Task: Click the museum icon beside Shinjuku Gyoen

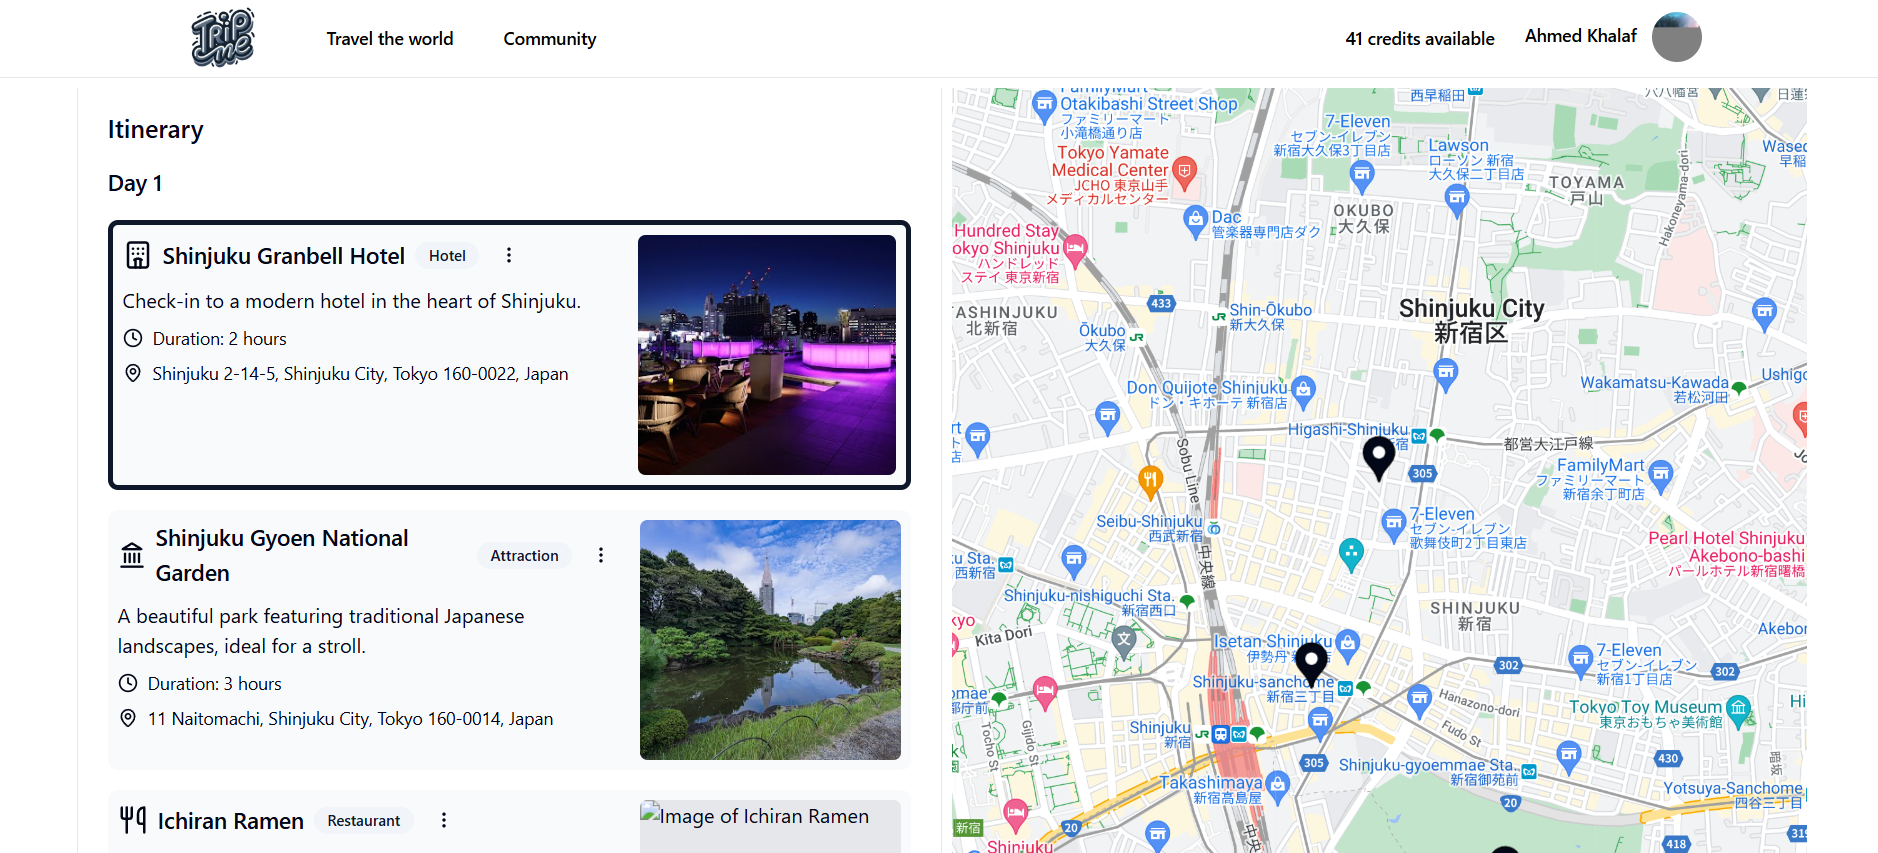Action: pos(132,555)
